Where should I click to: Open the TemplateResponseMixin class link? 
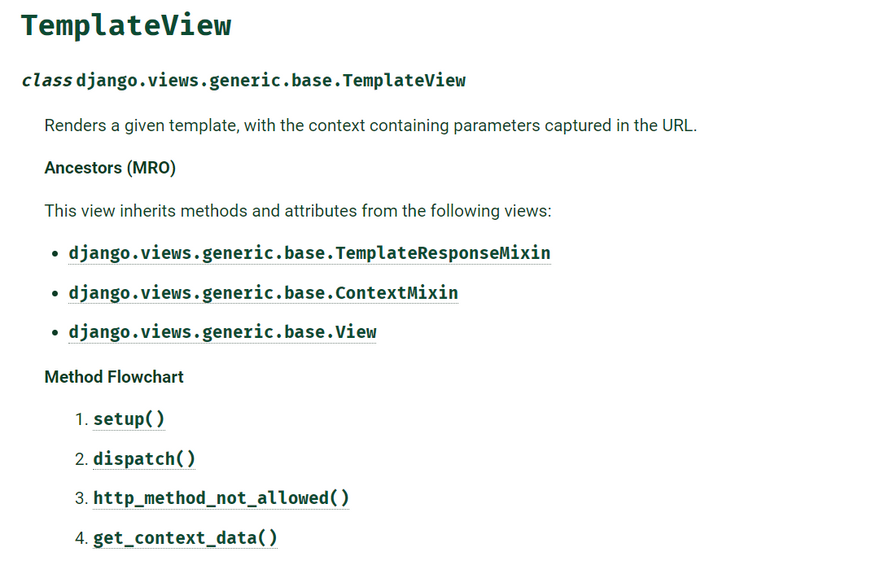point(309,253)
